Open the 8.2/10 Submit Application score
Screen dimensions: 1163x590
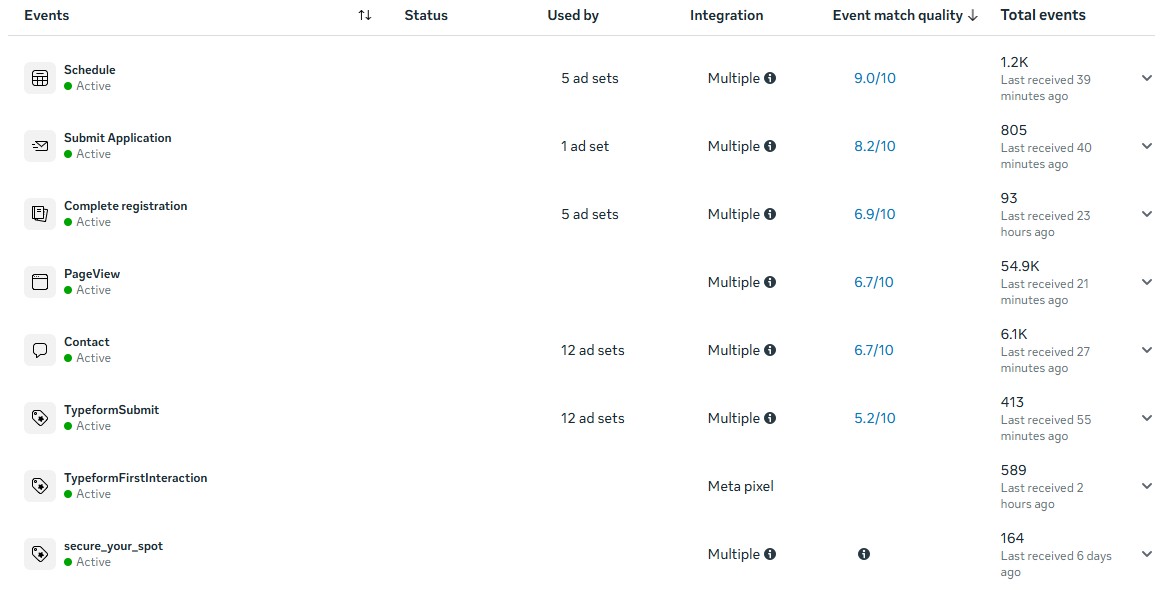click(x=874, y=146)
